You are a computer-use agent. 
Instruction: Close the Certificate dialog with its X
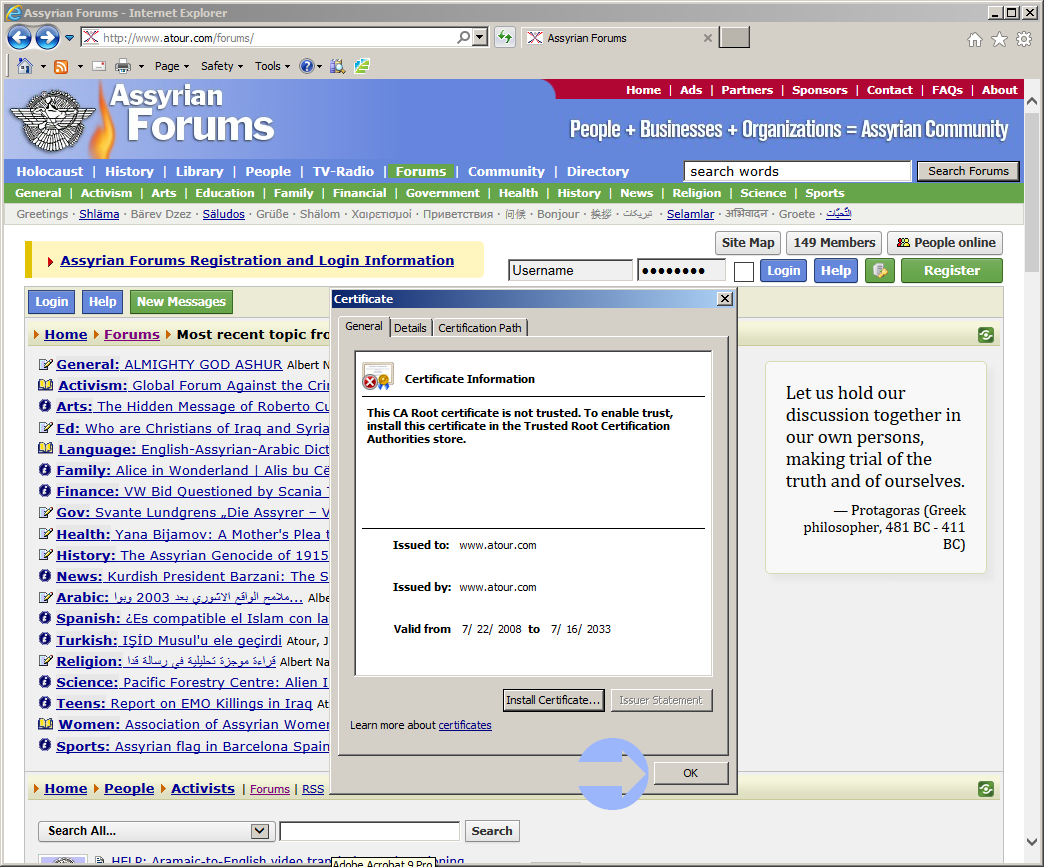(x=725, y=299)
